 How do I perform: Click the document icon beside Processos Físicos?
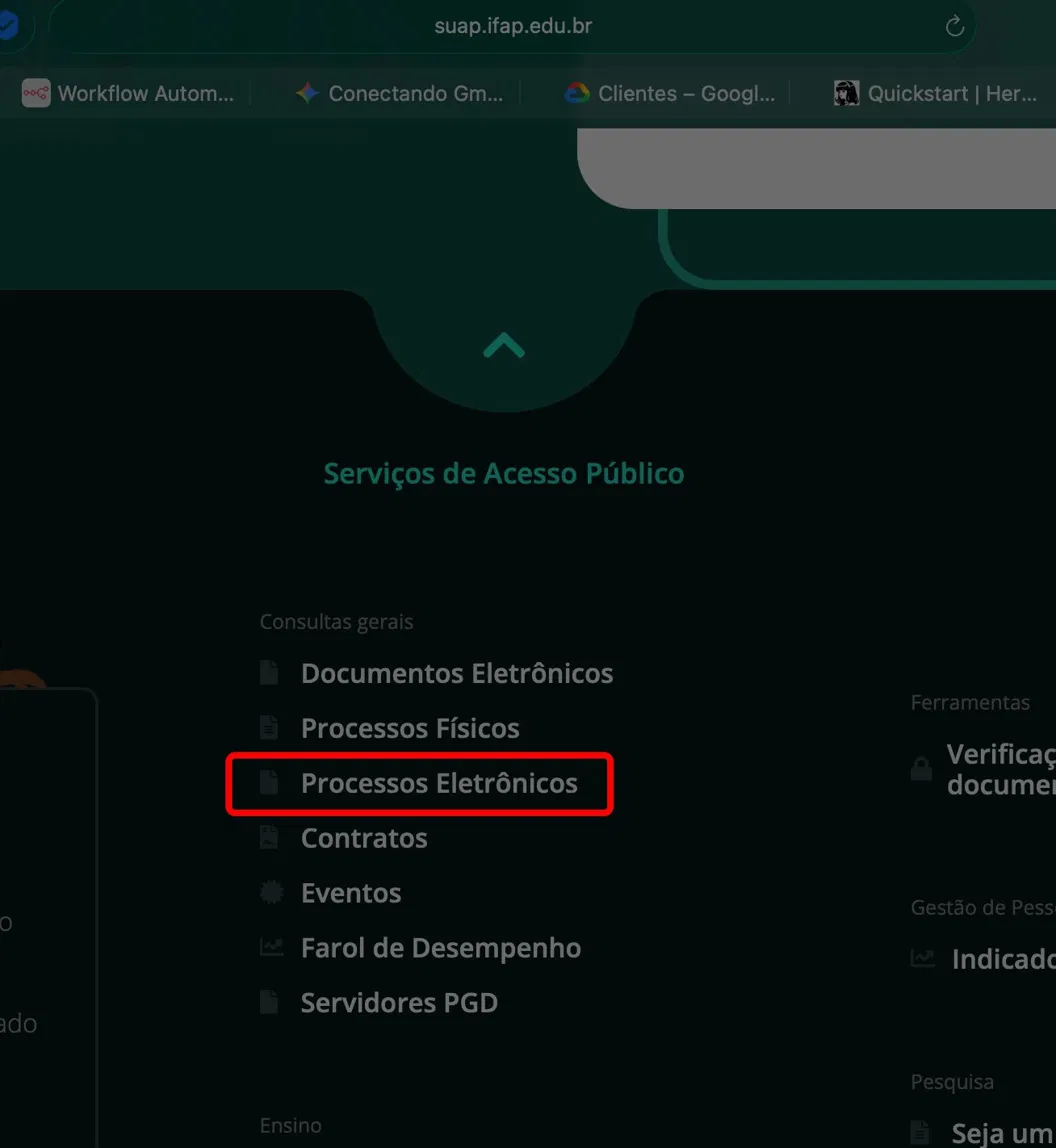point(269,728)
